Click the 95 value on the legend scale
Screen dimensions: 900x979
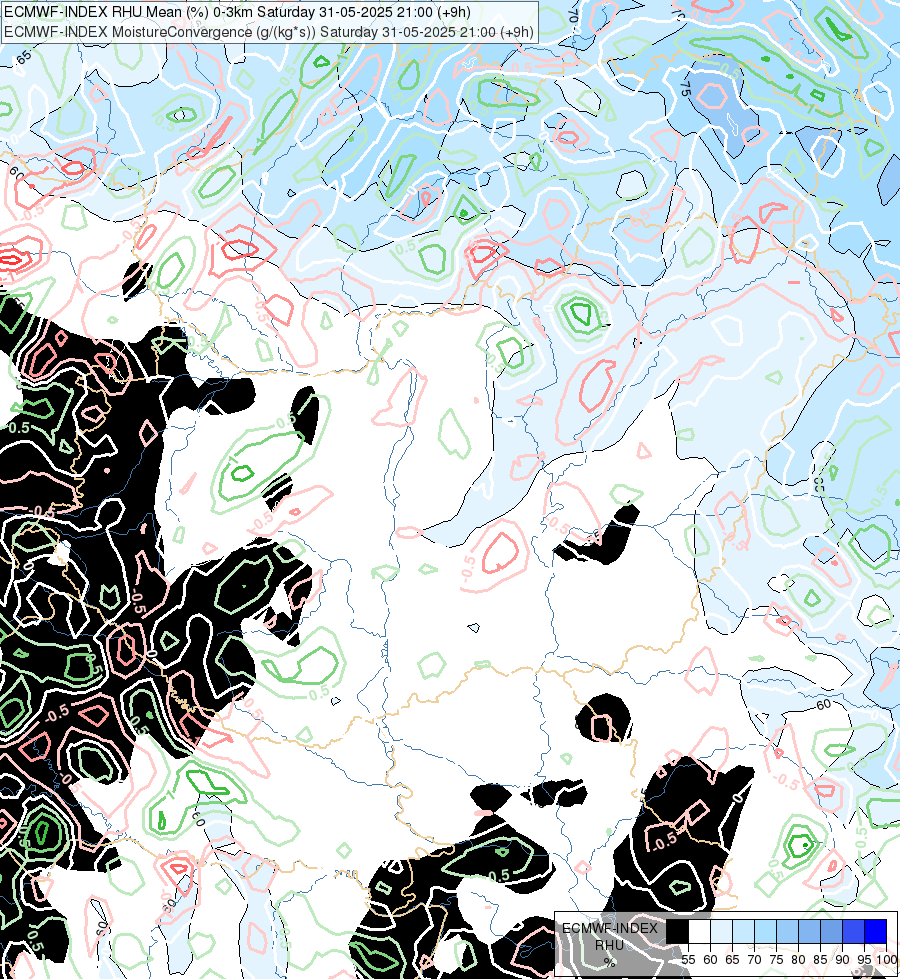pyautogui.click(x=864, y=960)
